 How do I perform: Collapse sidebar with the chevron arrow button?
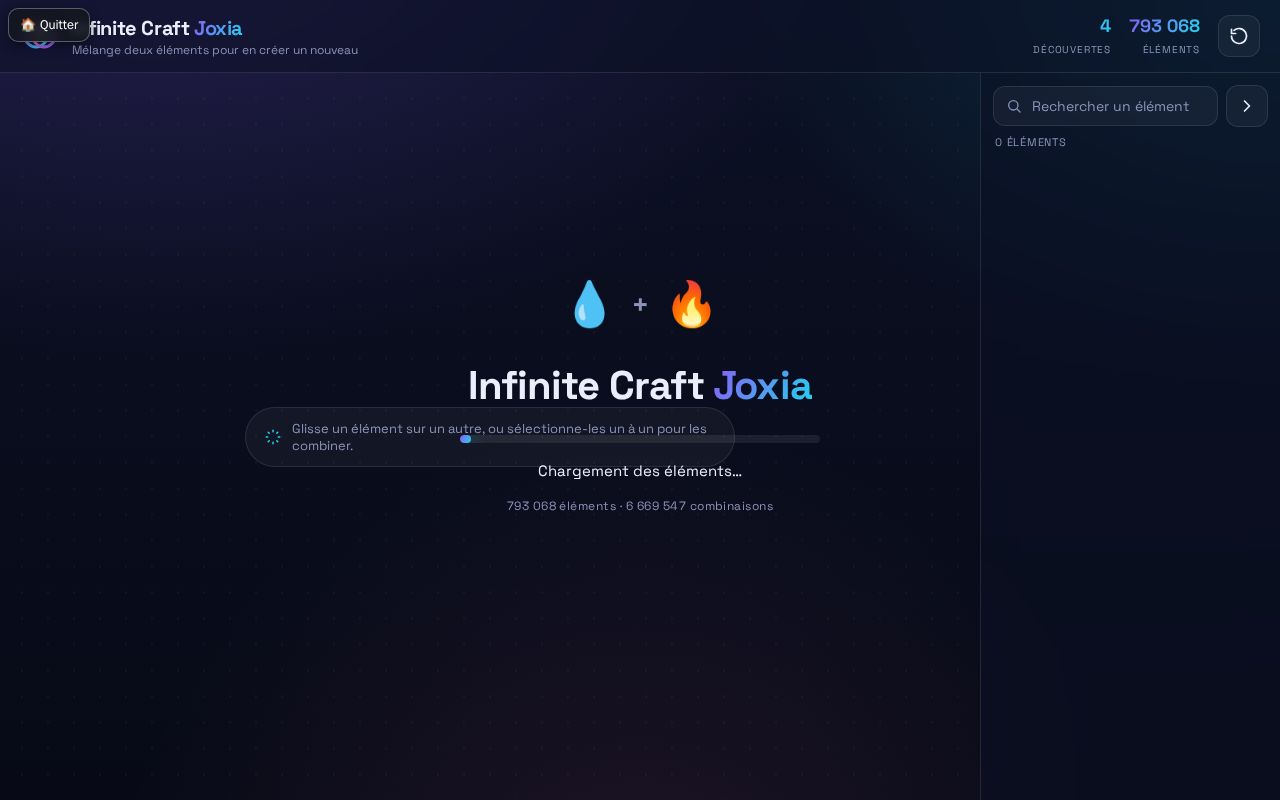(x=1247, y=106)
